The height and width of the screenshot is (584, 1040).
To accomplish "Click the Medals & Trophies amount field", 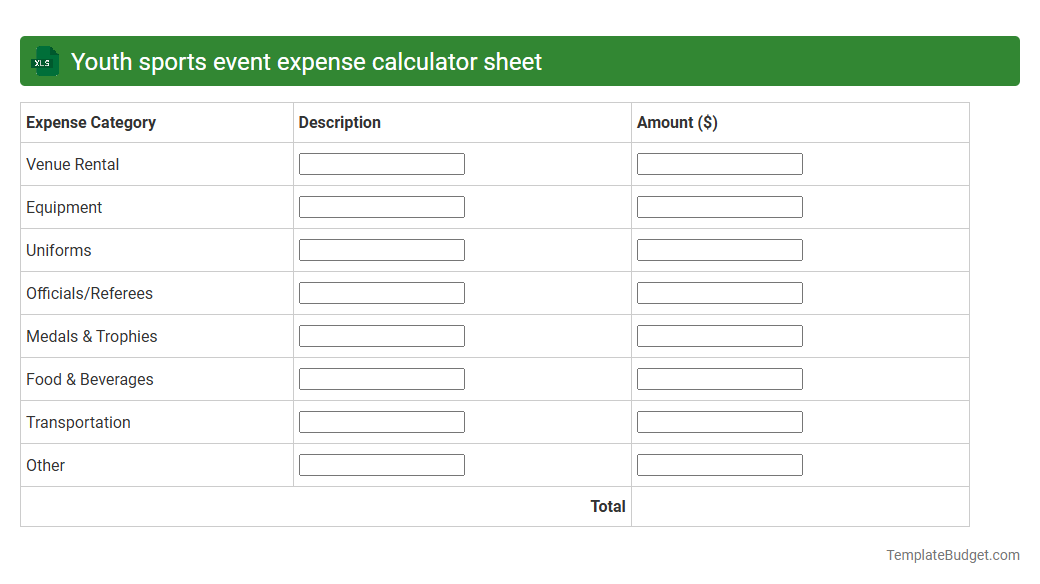I will click(x=719, y=335).
